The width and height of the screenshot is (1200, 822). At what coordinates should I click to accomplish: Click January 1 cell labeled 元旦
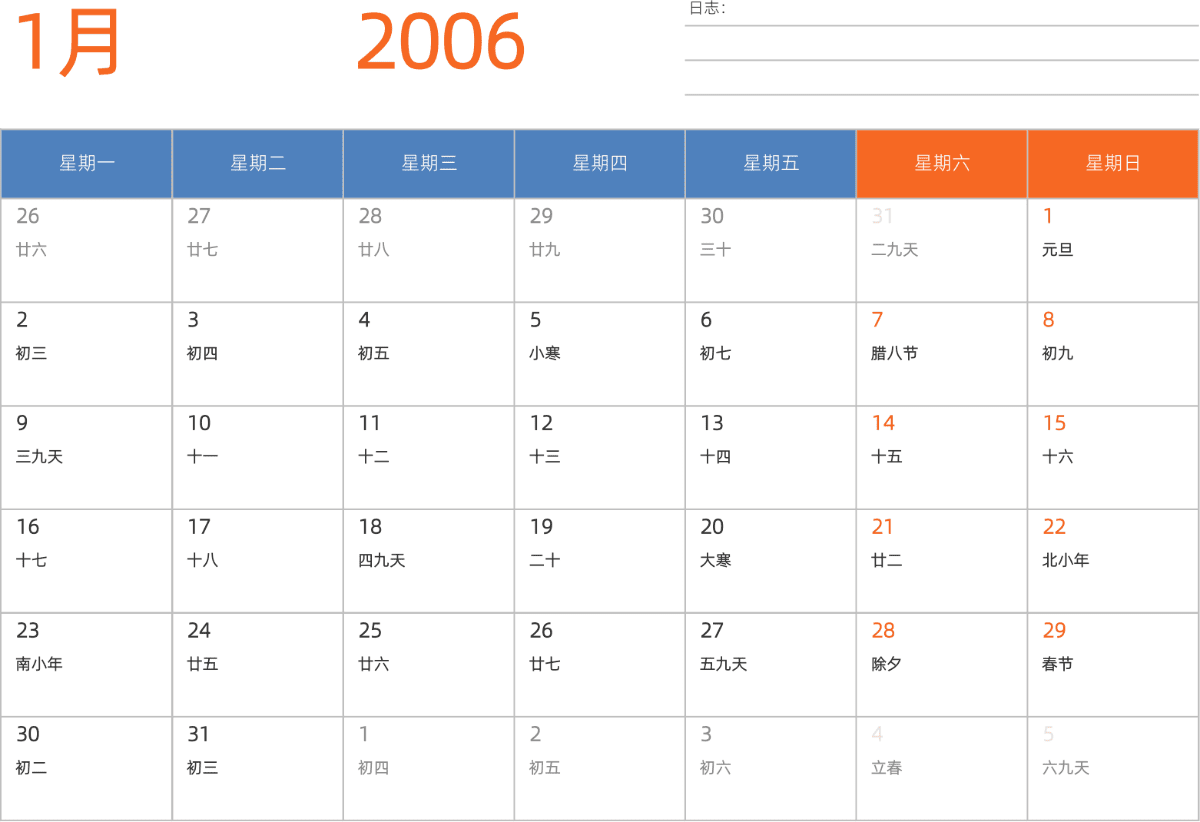pos(1113,250)
